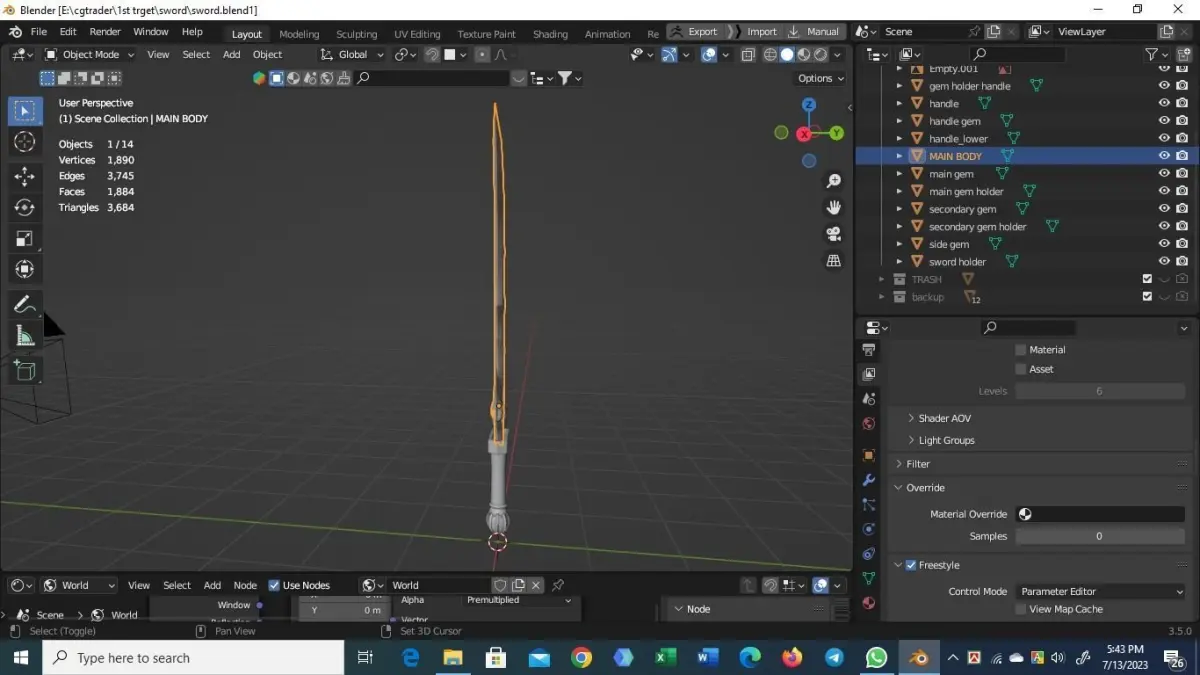Viewport: 1200px width, 675px height.
Task: Open node editor Node menu
Action: tap(245, 585)
